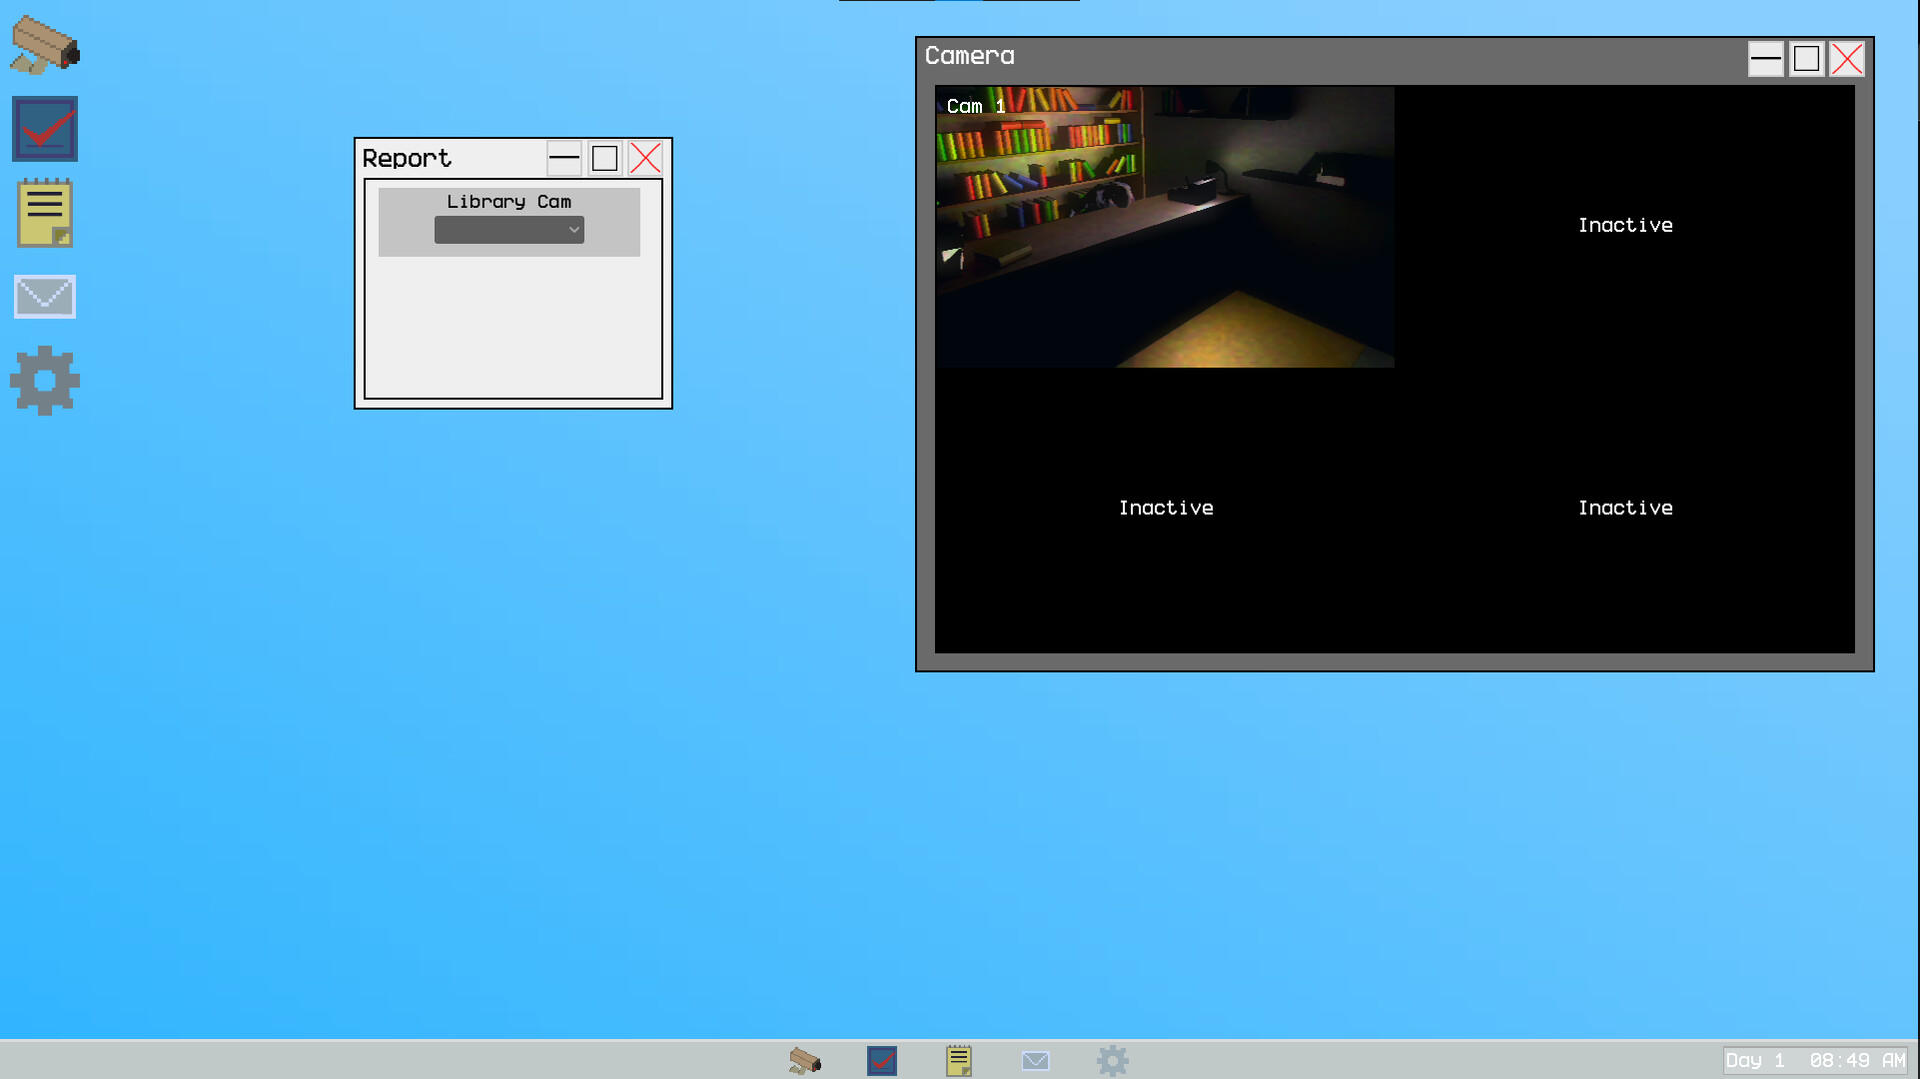This screenshot has width=1920, height=1079.
Task: Close the Camera window
Action: click(x=1847, y=59)
